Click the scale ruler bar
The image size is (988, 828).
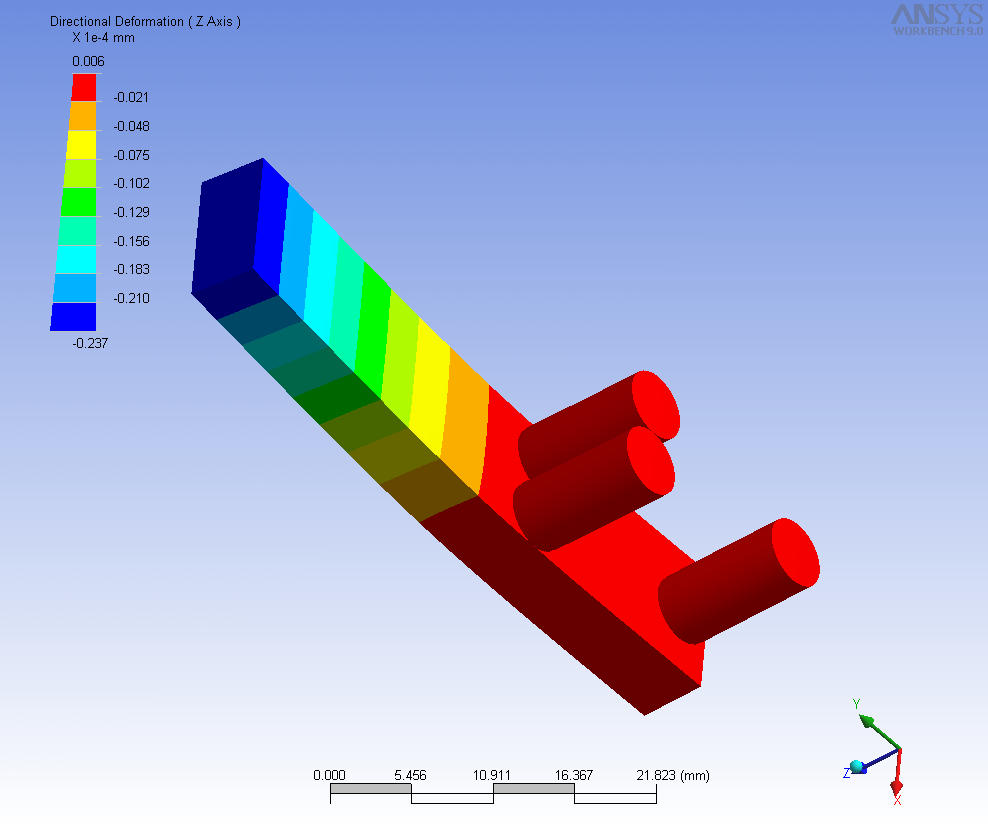coord(493,793)
